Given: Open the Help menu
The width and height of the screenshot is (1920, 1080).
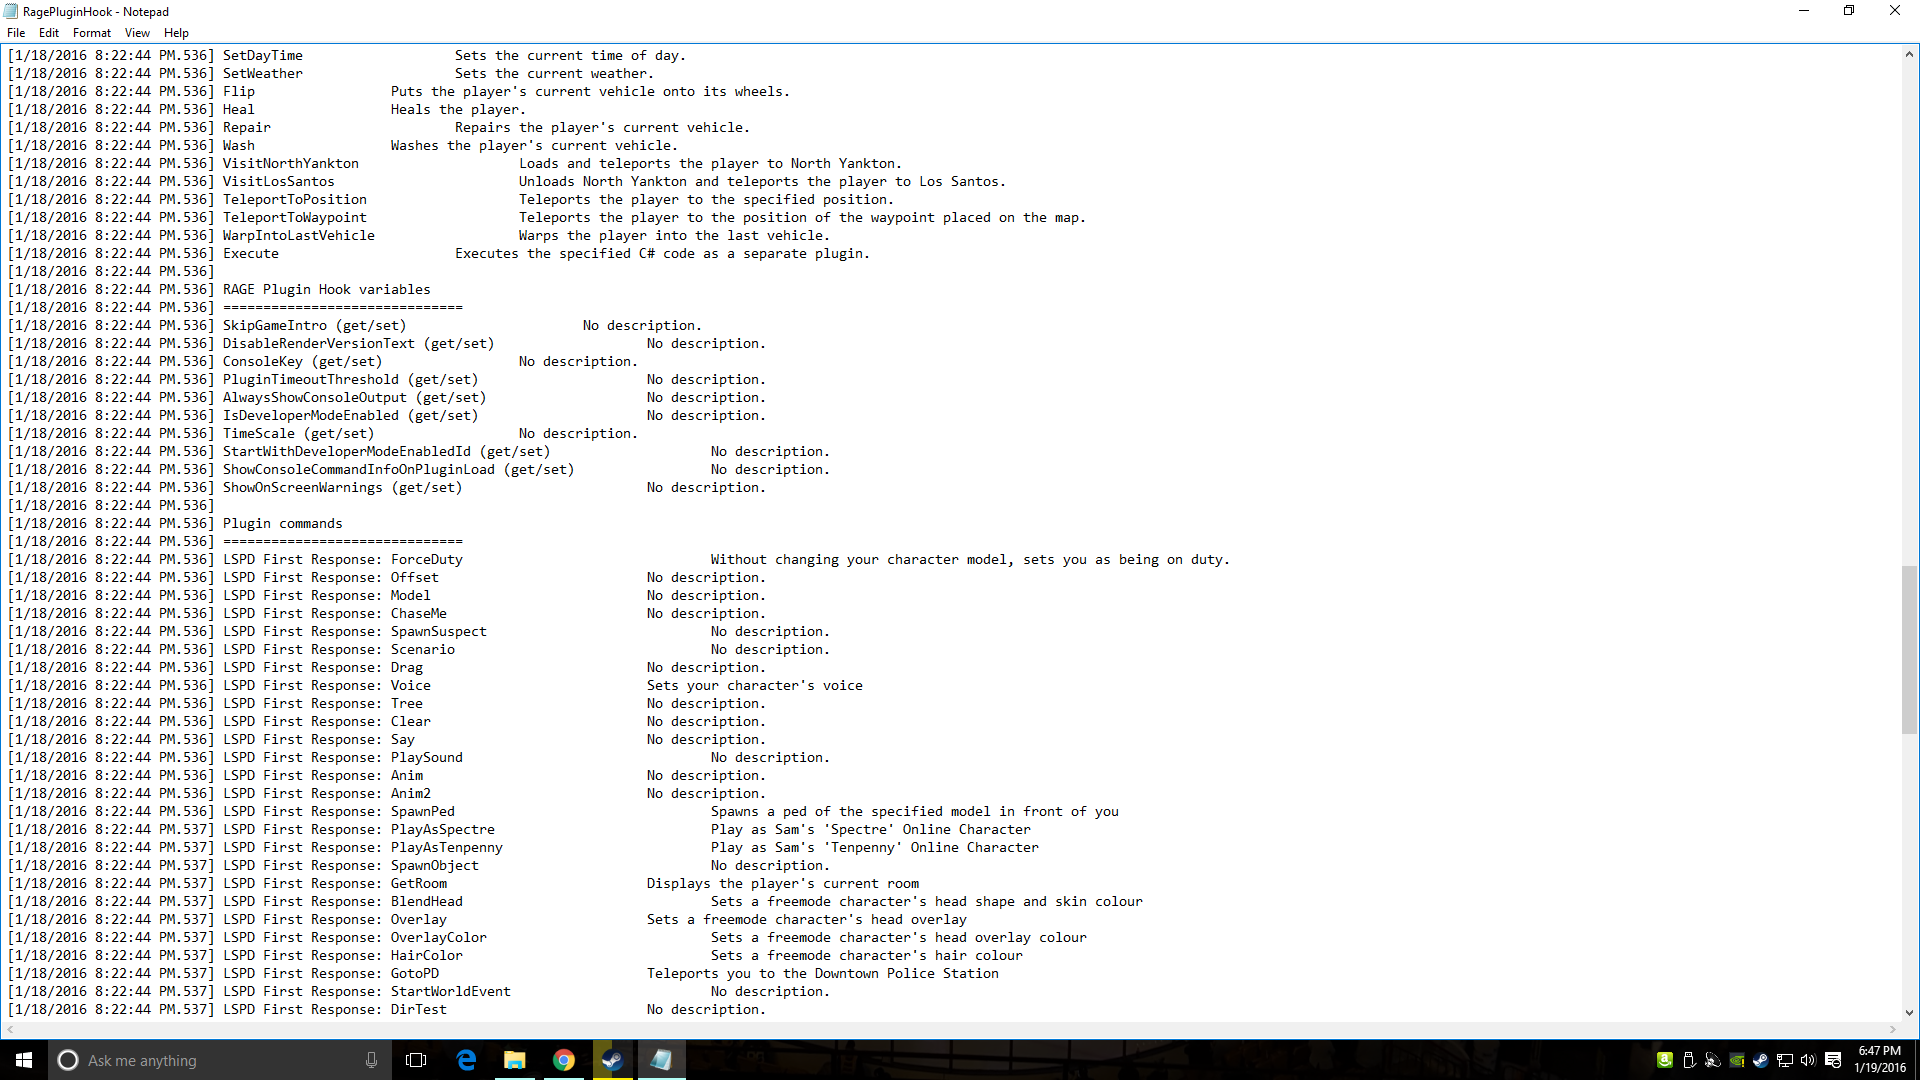Looking at the screenshot, I should click(176, 33).
